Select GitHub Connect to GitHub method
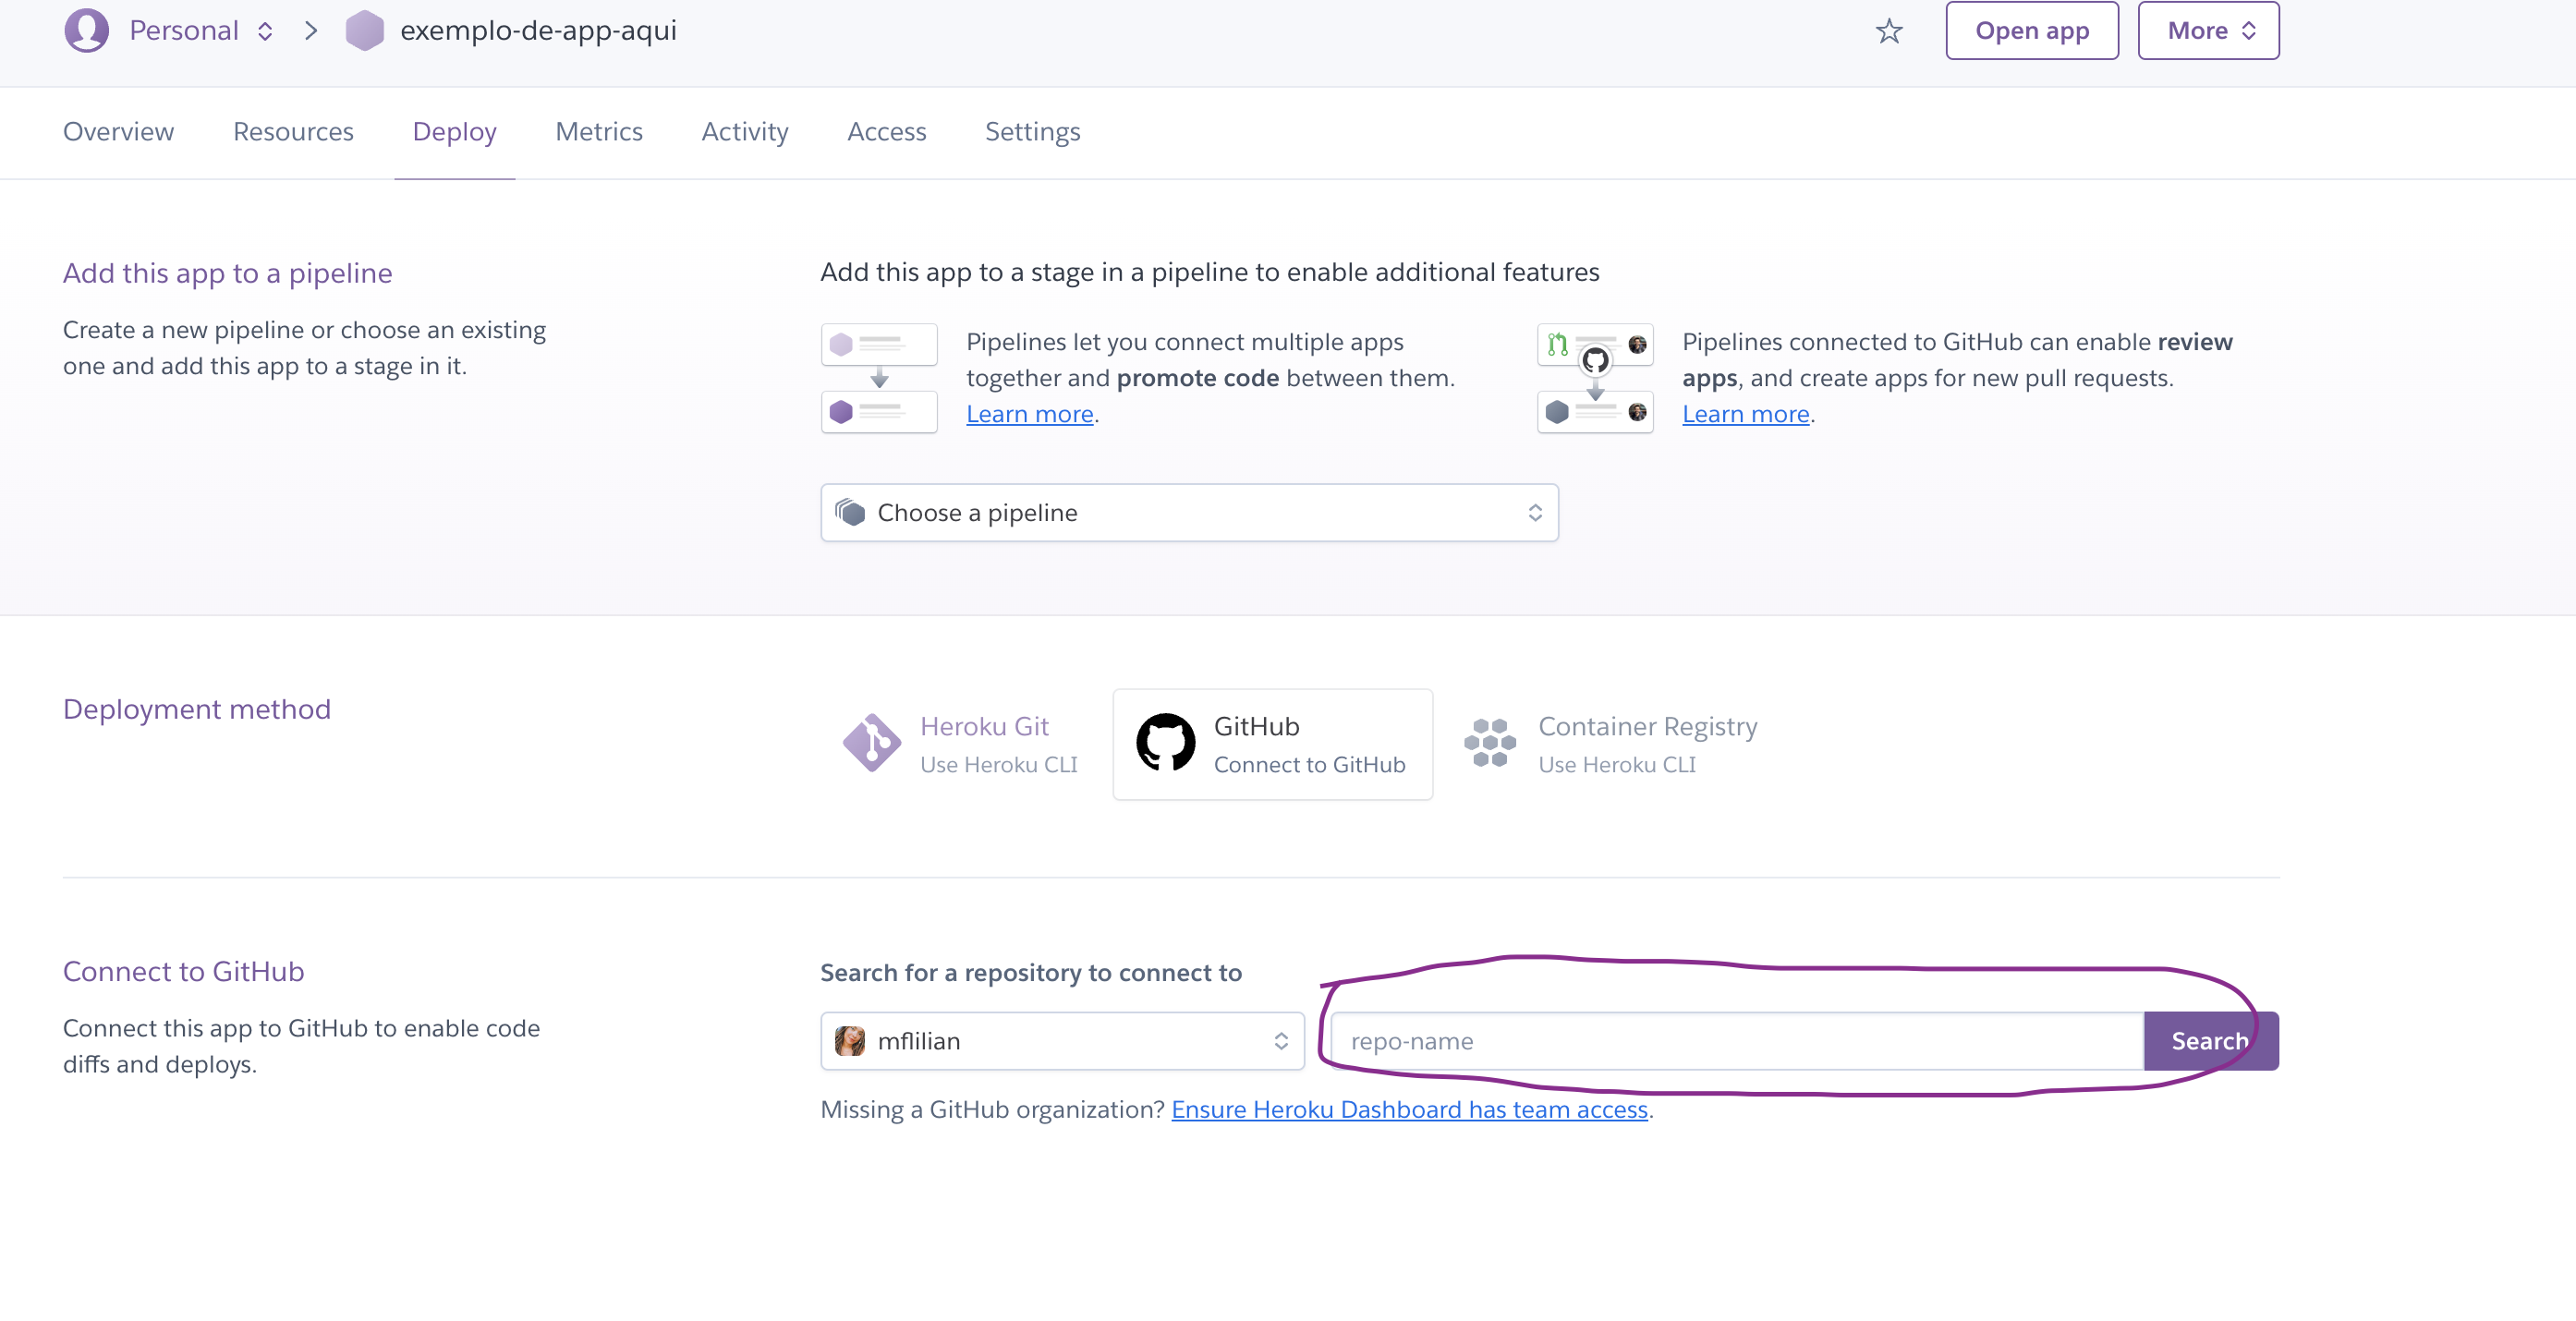2576x1321 pixels. (1272, 744)
